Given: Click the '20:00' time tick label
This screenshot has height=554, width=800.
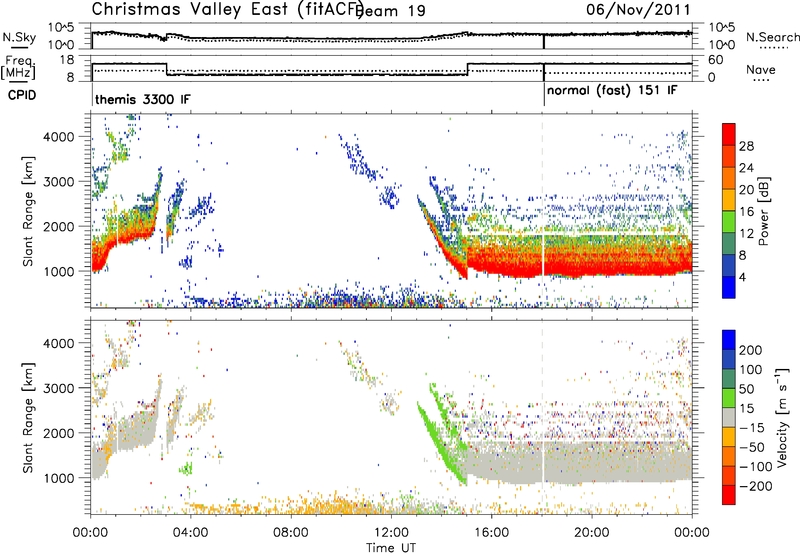Looking at the screenshot, I should point(591,532).
